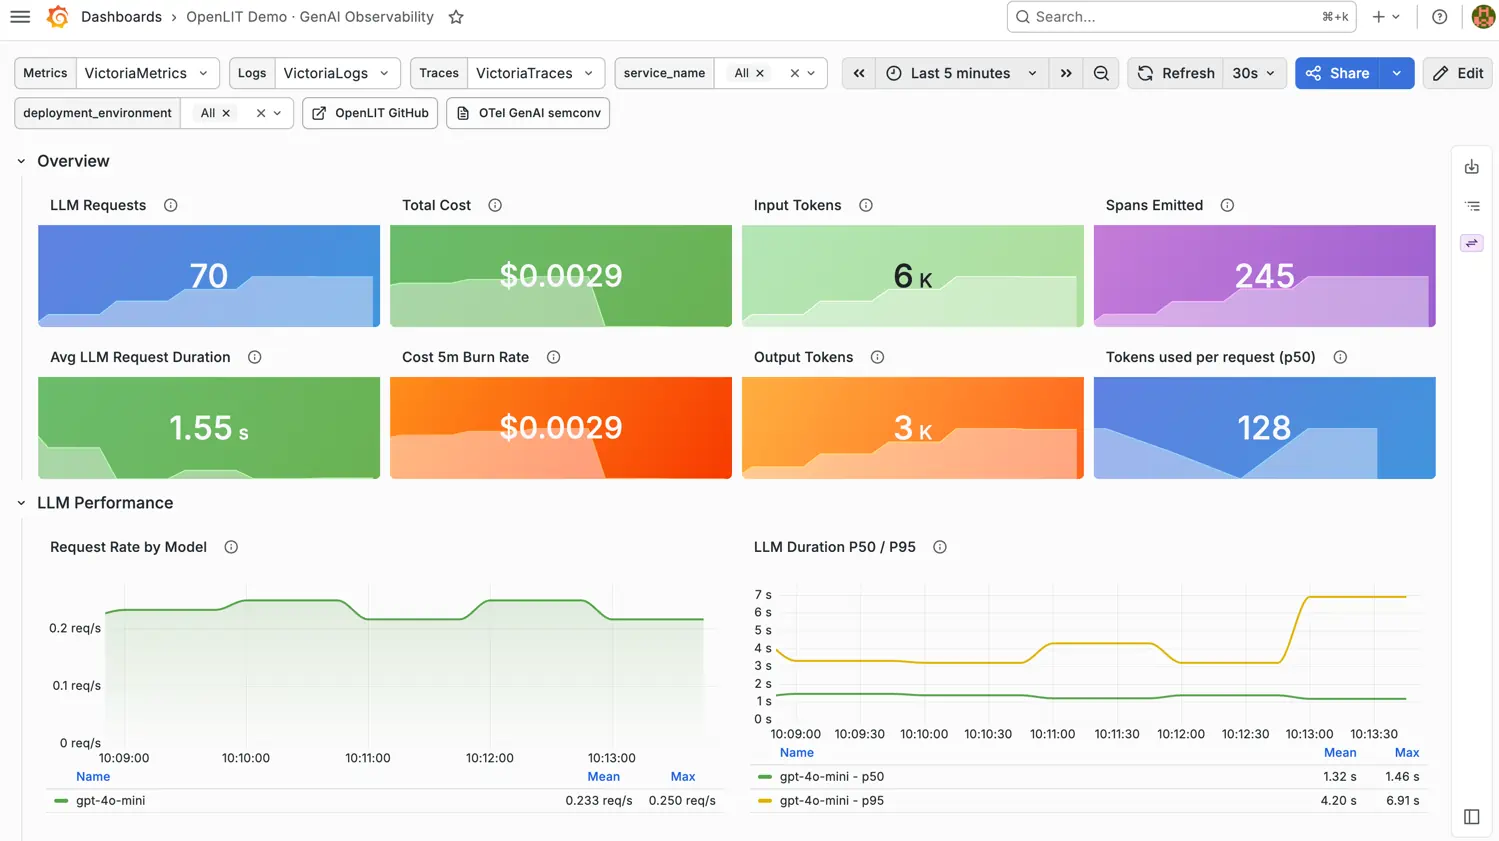Show info for Total Cost panel

[495, 205]
